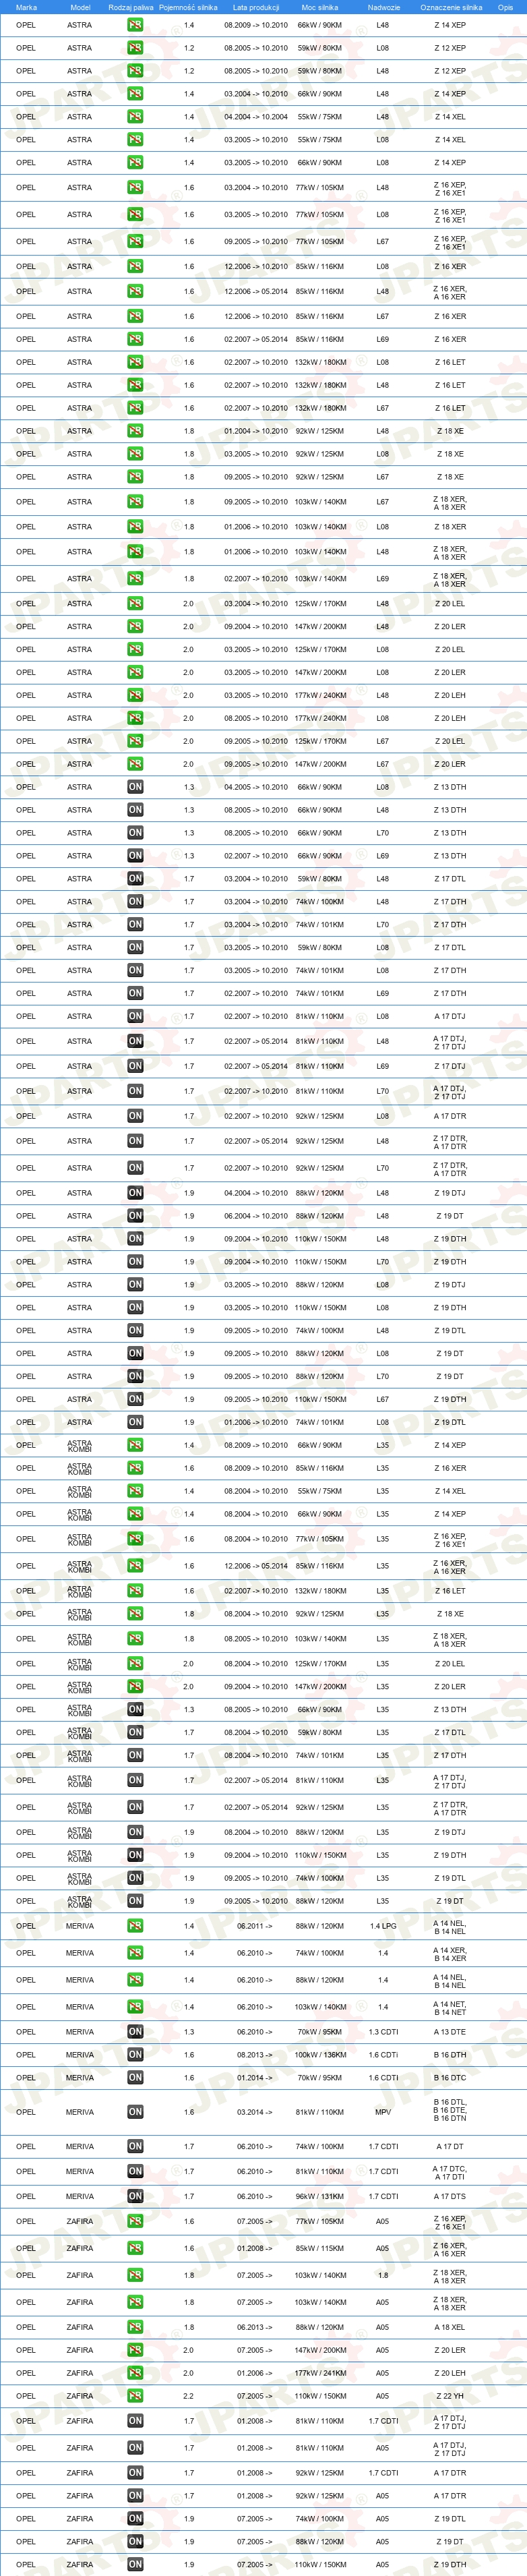
Task: Select the '1.4 LPG' body cell
Action: (383, 1926)
